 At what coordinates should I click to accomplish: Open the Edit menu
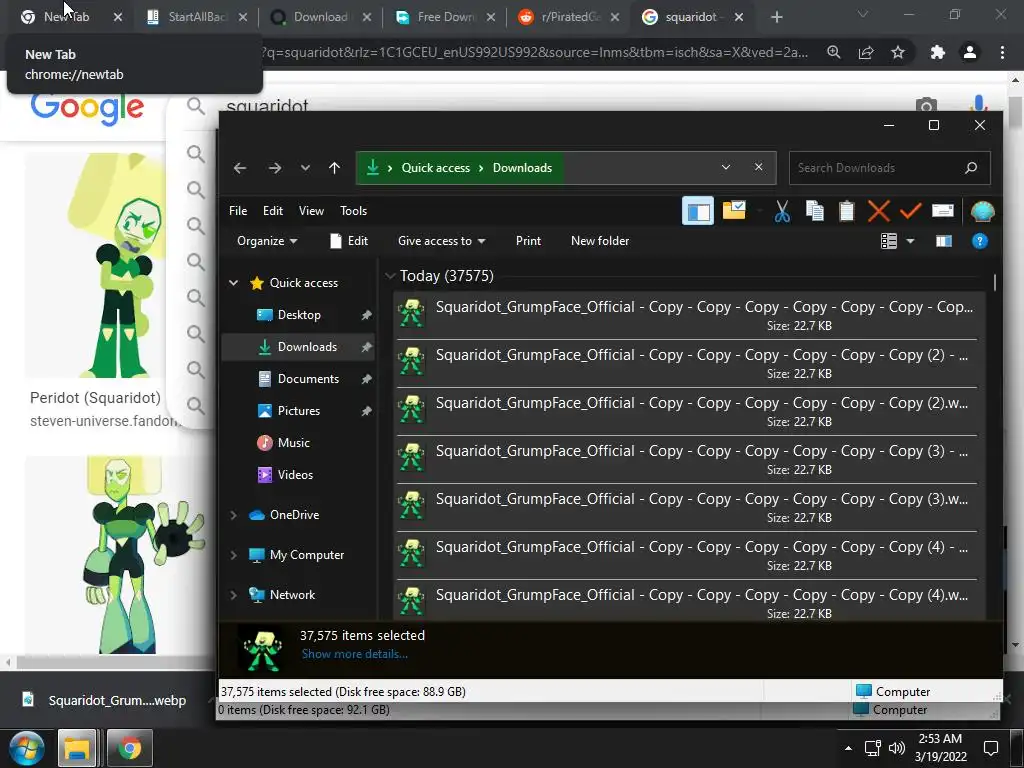272,210
